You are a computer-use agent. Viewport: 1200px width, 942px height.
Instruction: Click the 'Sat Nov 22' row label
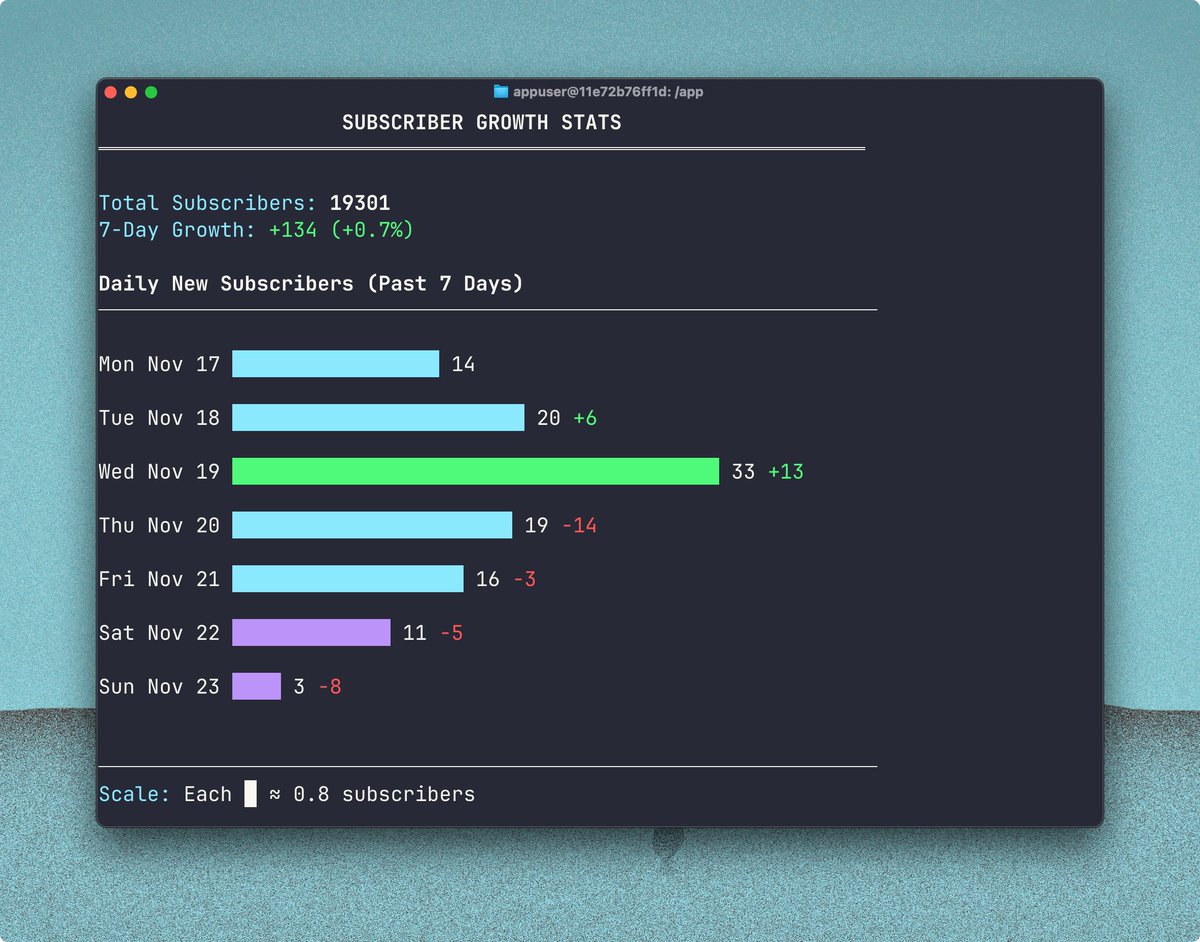159,633
